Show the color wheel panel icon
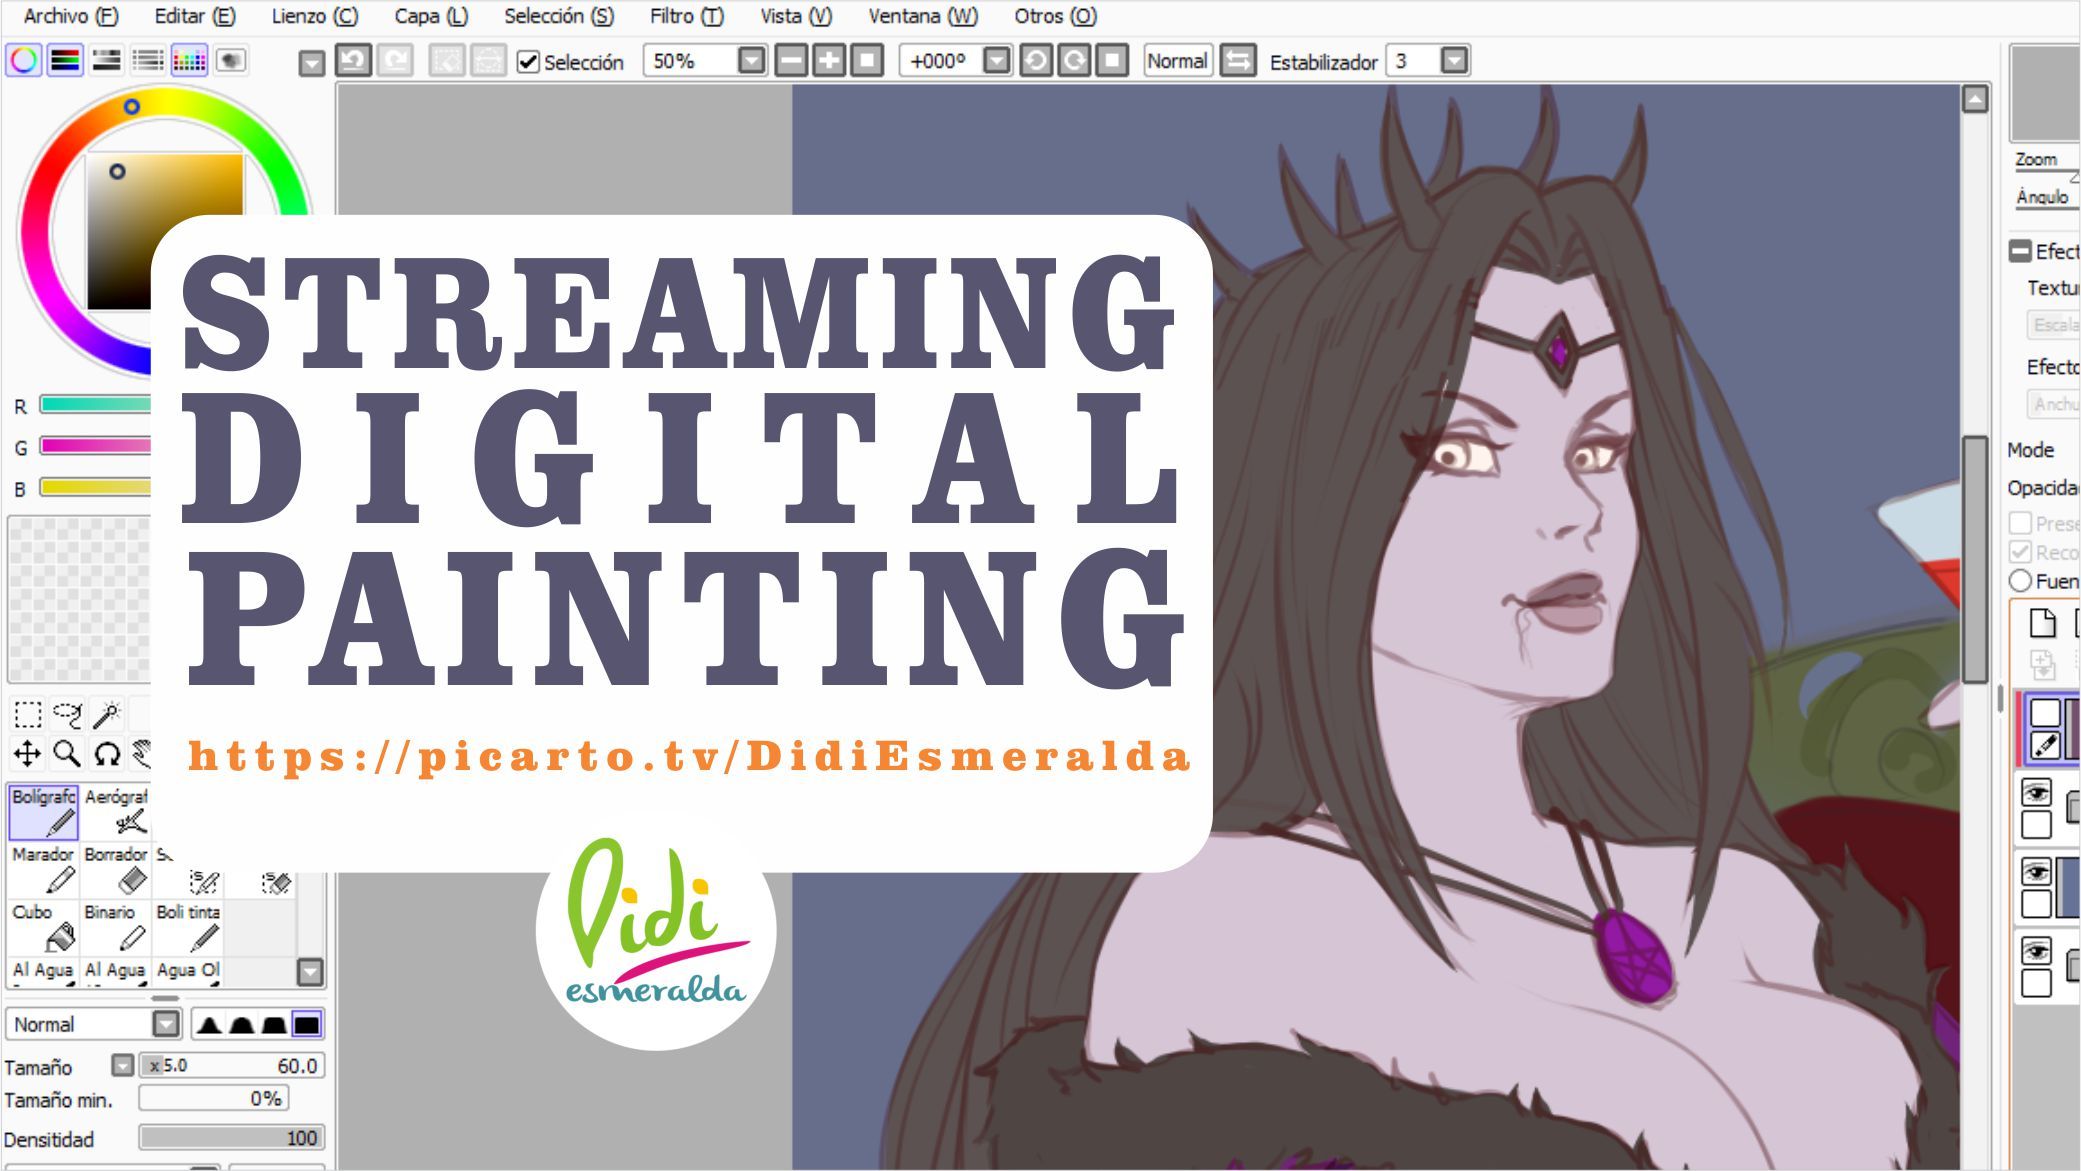 tap(24, 61)
